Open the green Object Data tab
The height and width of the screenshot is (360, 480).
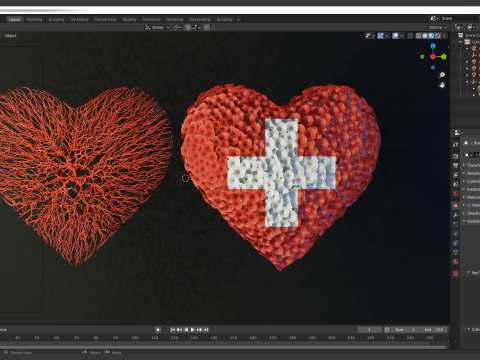coord(456,252)
